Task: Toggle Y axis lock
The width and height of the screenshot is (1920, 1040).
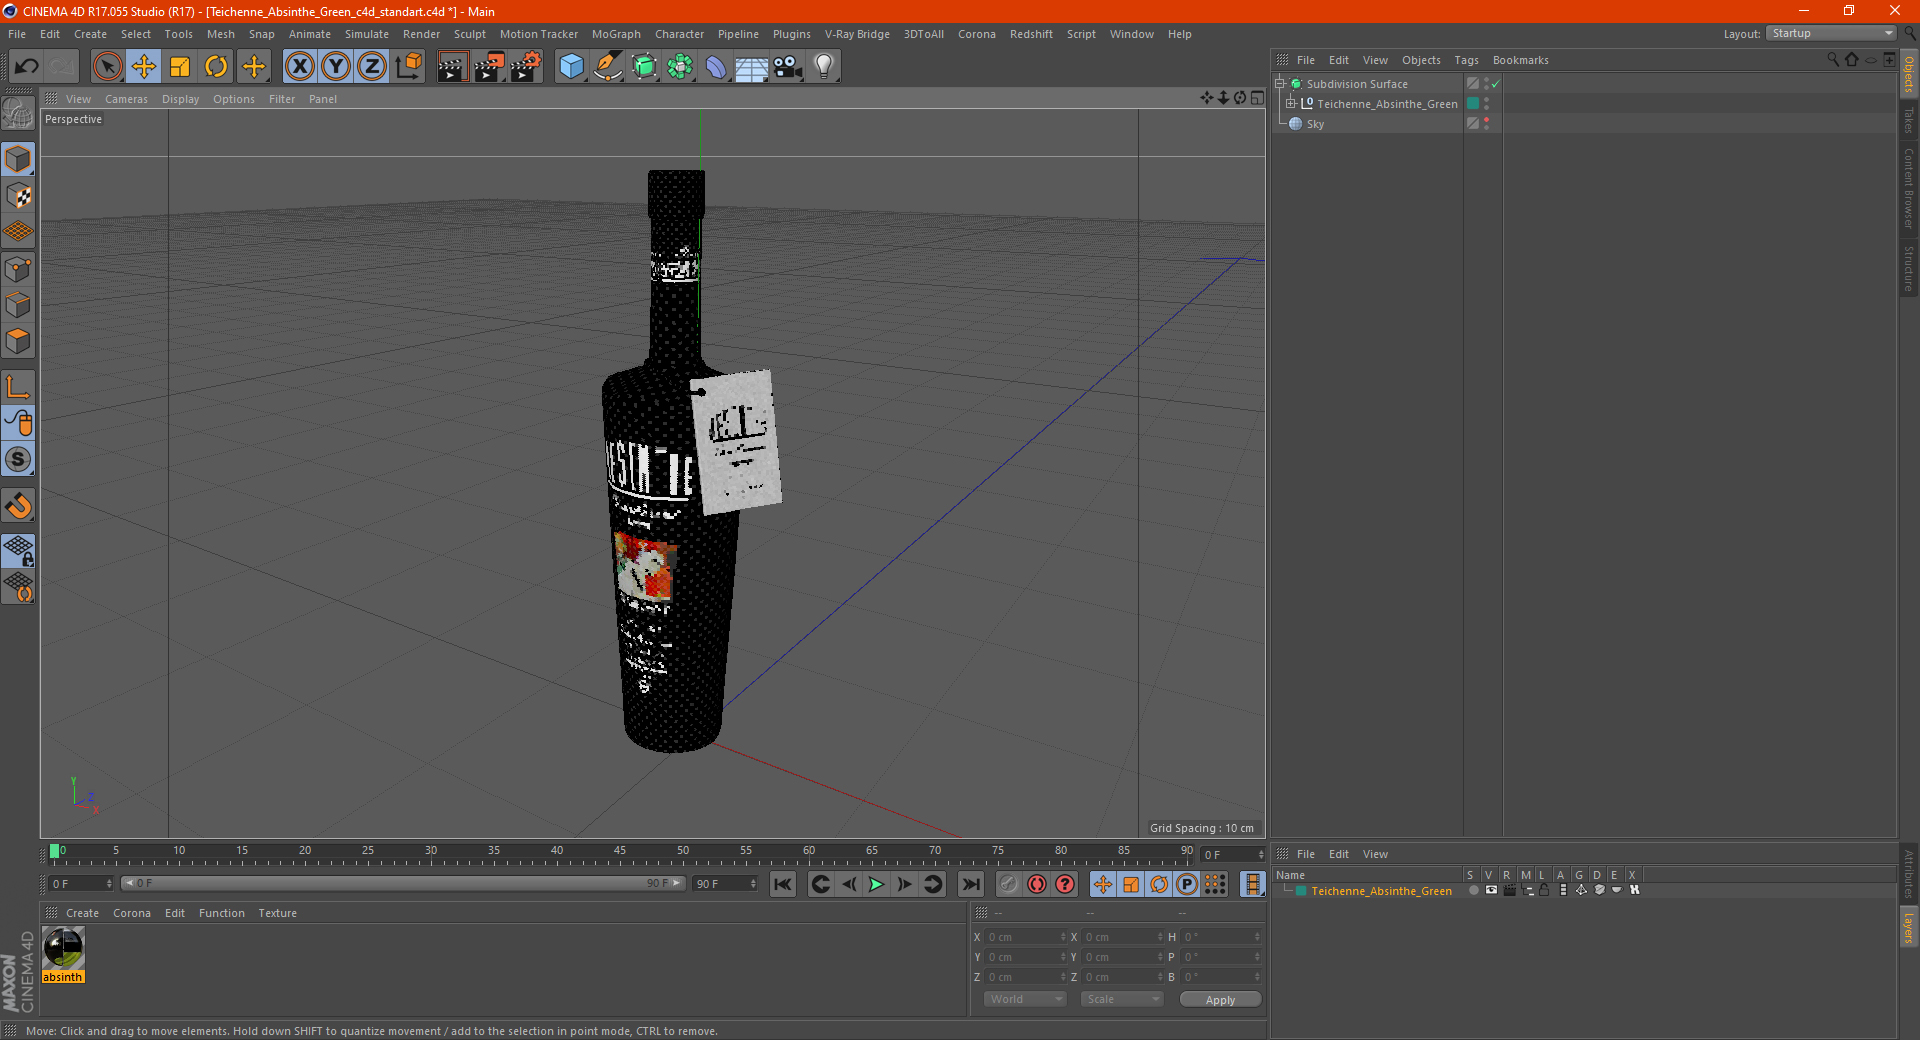Action: [x=336, y=67]
